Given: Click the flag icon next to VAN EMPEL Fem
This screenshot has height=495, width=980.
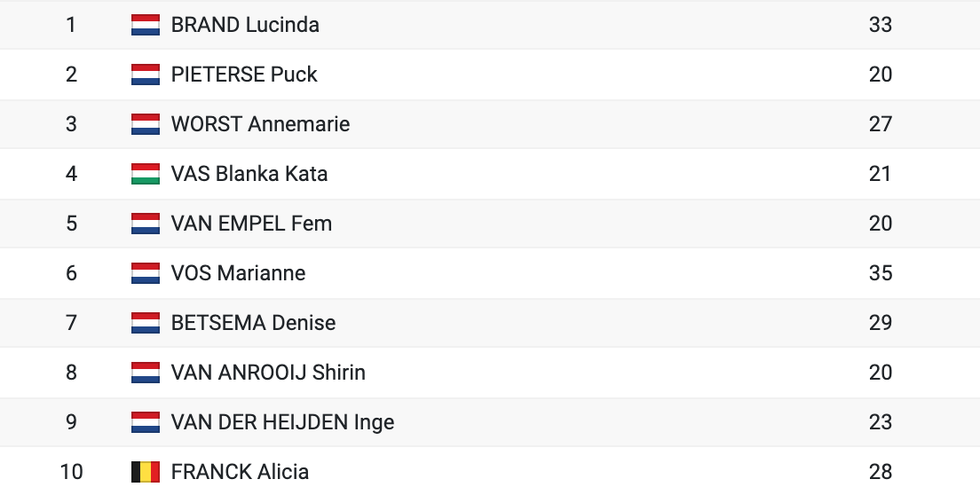Looking at the screenshot, I should pyautogui.click(x=146, y=224).
